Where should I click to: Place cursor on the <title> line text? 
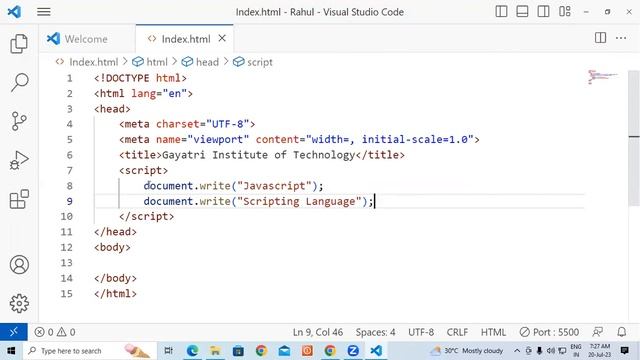(262, 155)
